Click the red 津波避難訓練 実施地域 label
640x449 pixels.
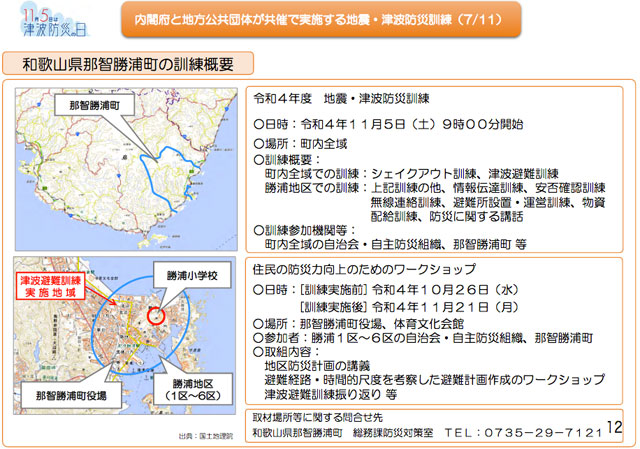point(51,286)
